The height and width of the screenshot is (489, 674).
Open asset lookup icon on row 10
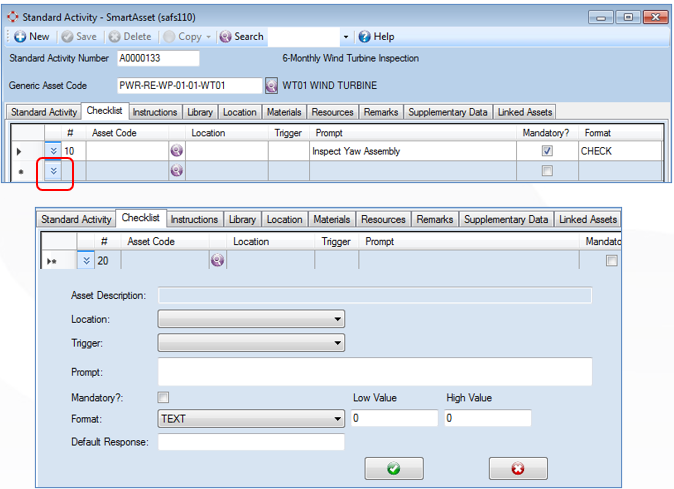pyautogui.click(x=177, y=151)
